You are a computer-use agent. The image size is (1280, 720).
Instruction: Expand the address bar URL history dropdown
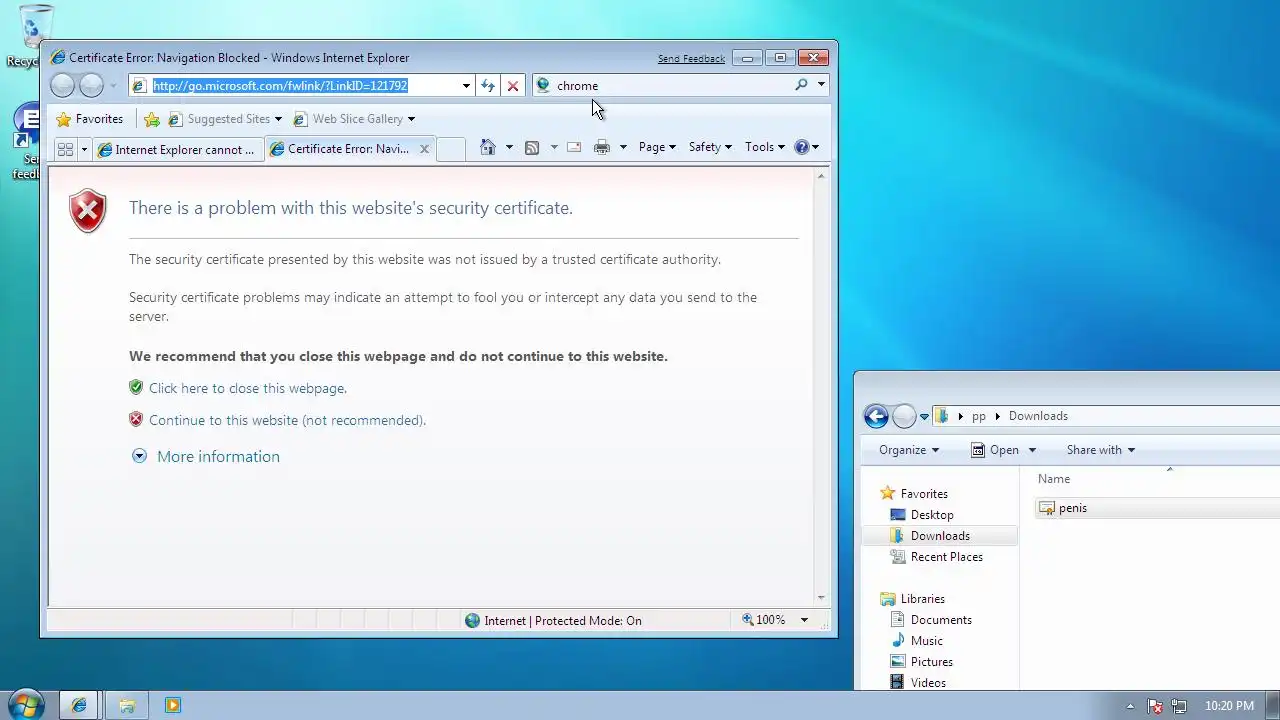(x=465, y=86)
